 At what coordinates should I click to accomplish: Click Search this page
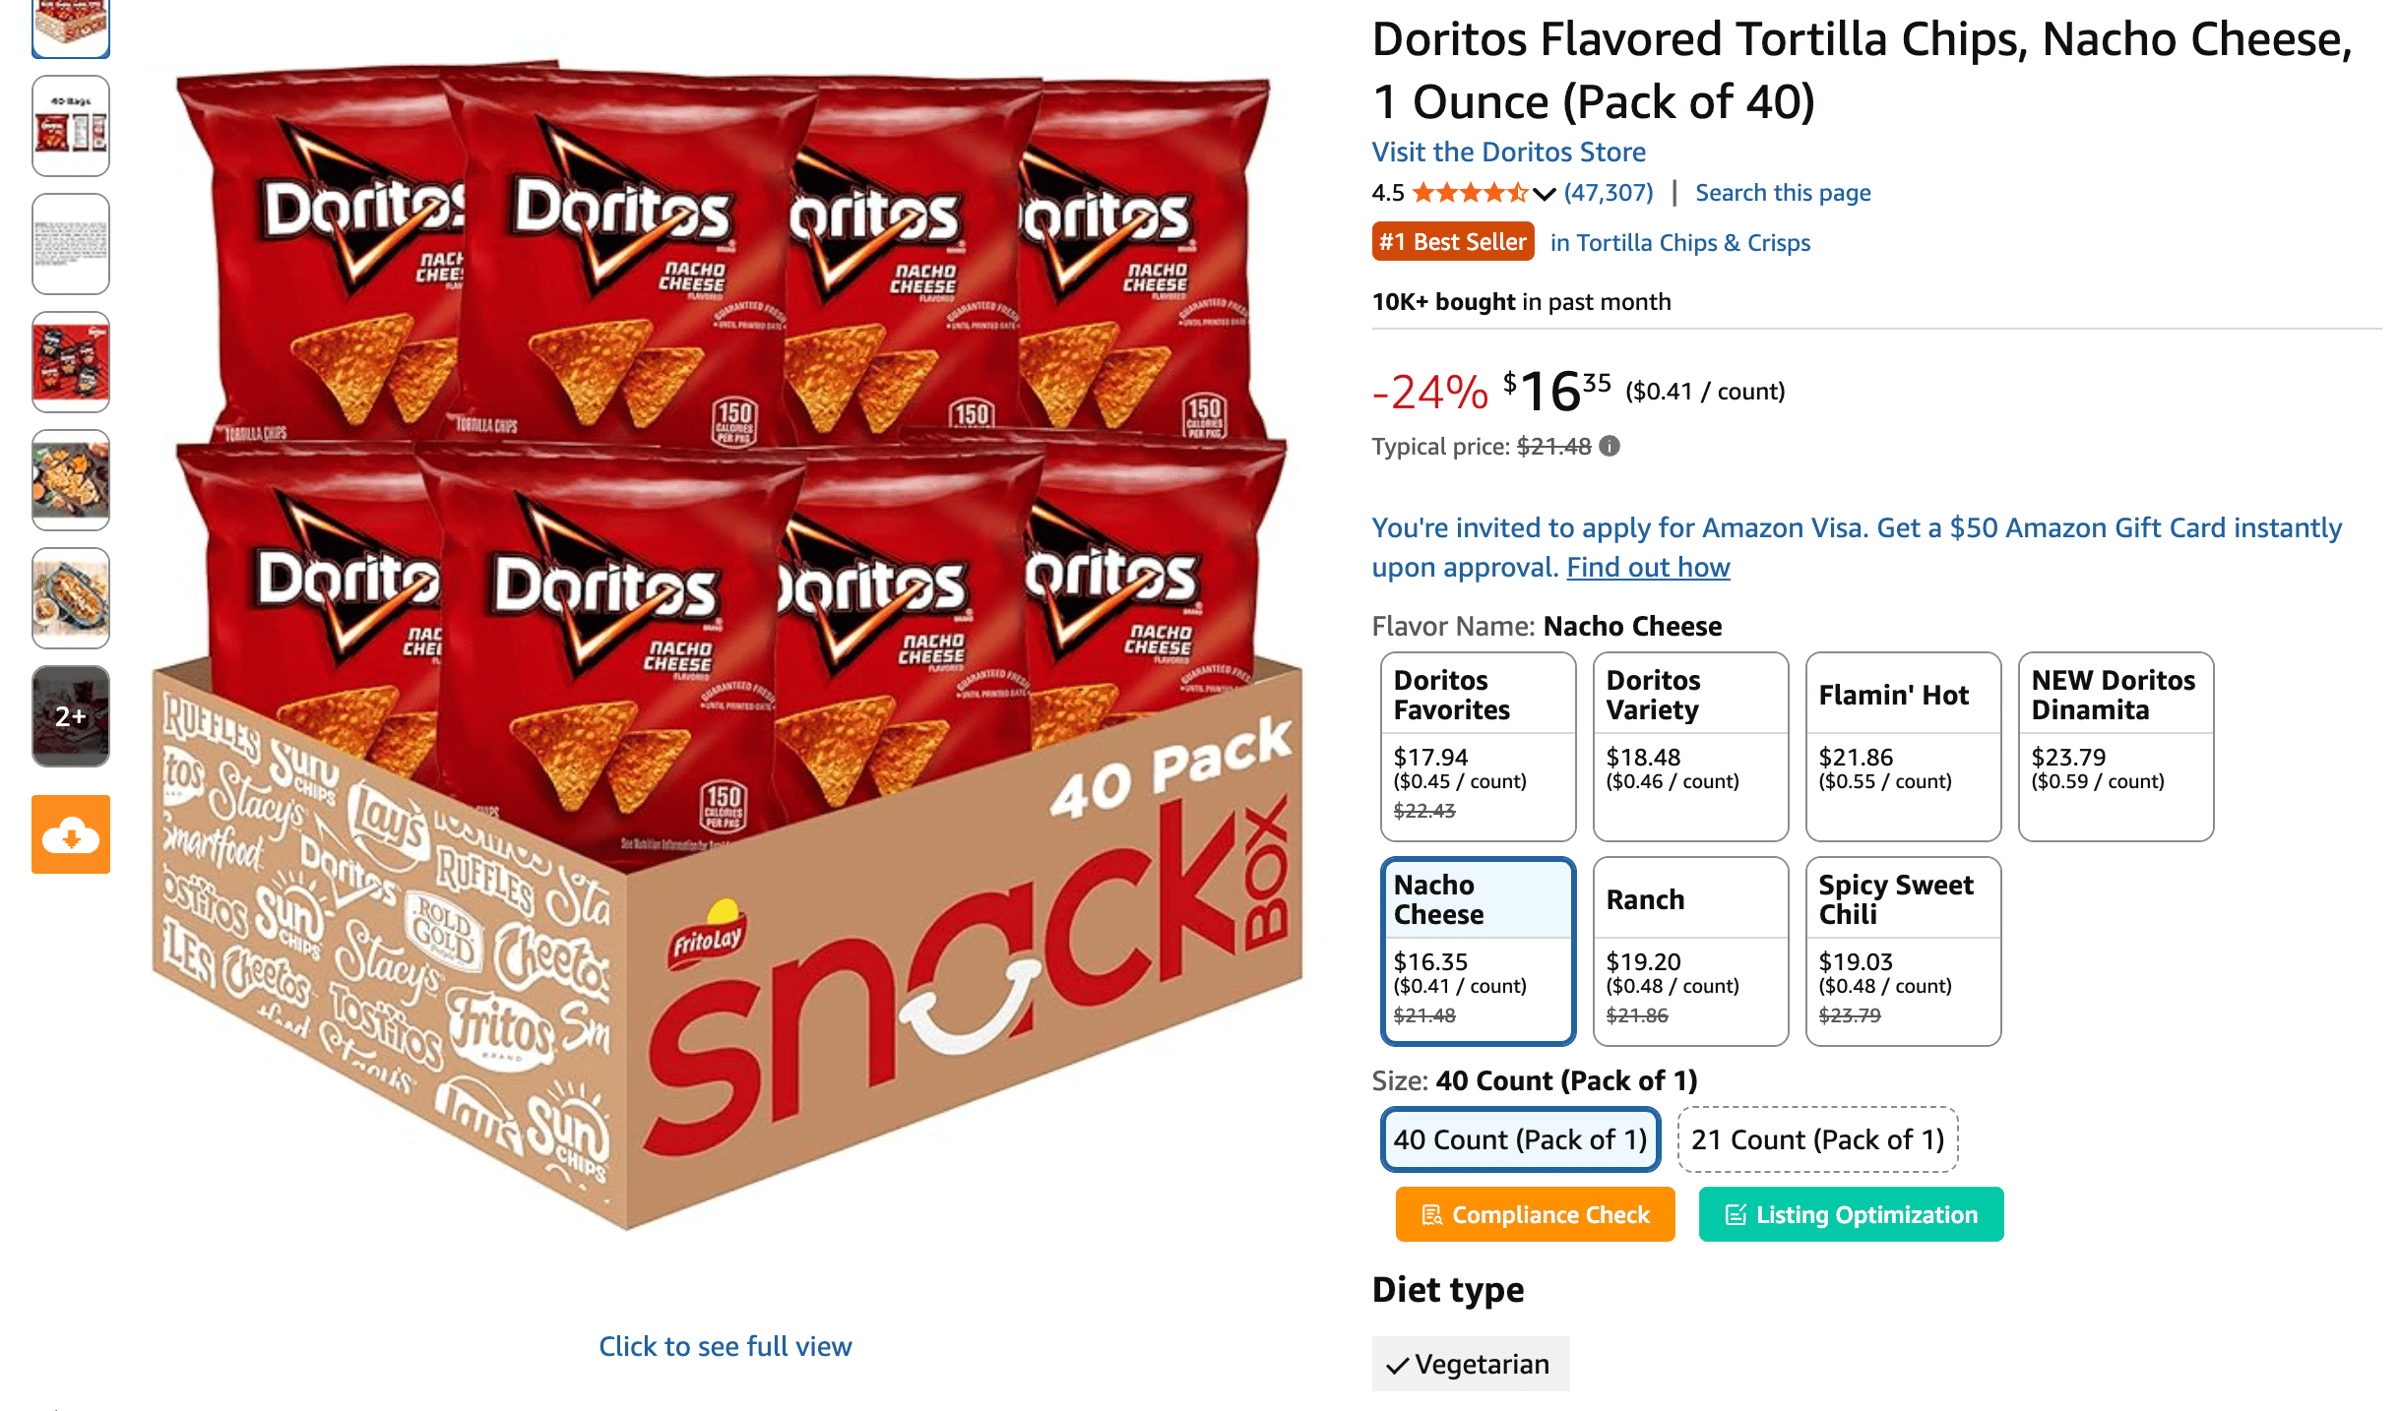(x=1781, y=193)
